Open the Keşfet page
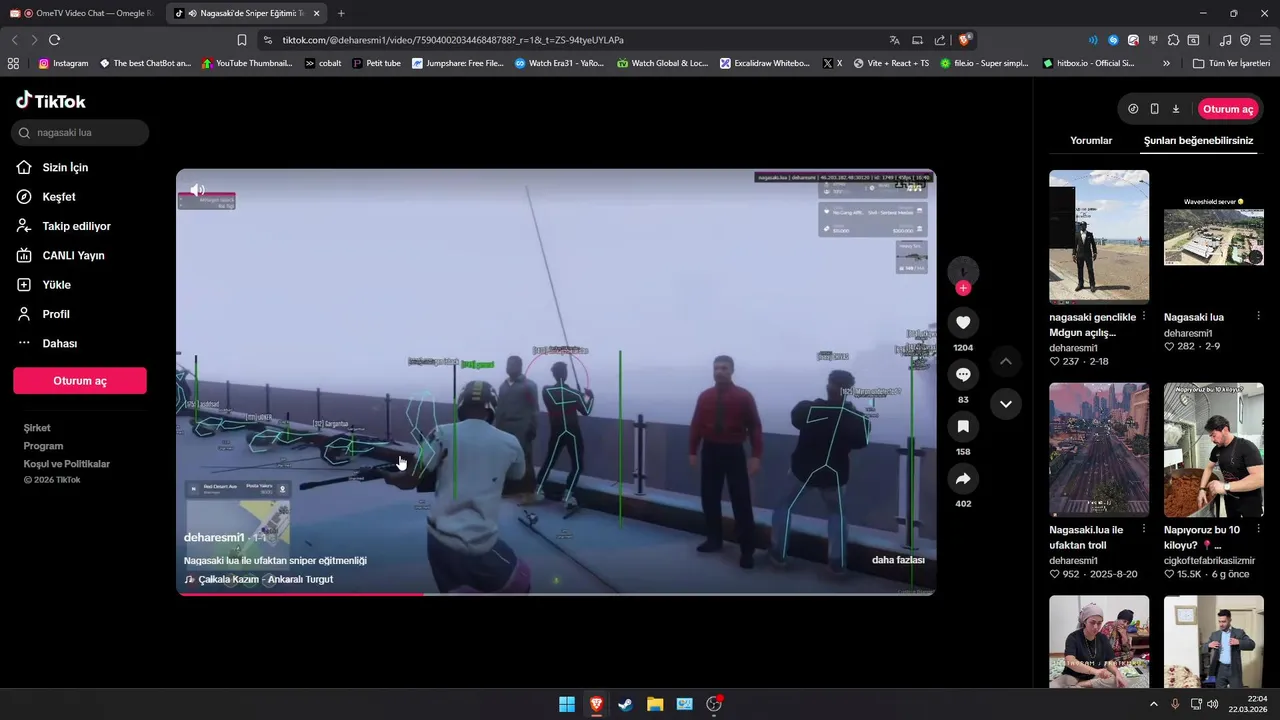 59,197
